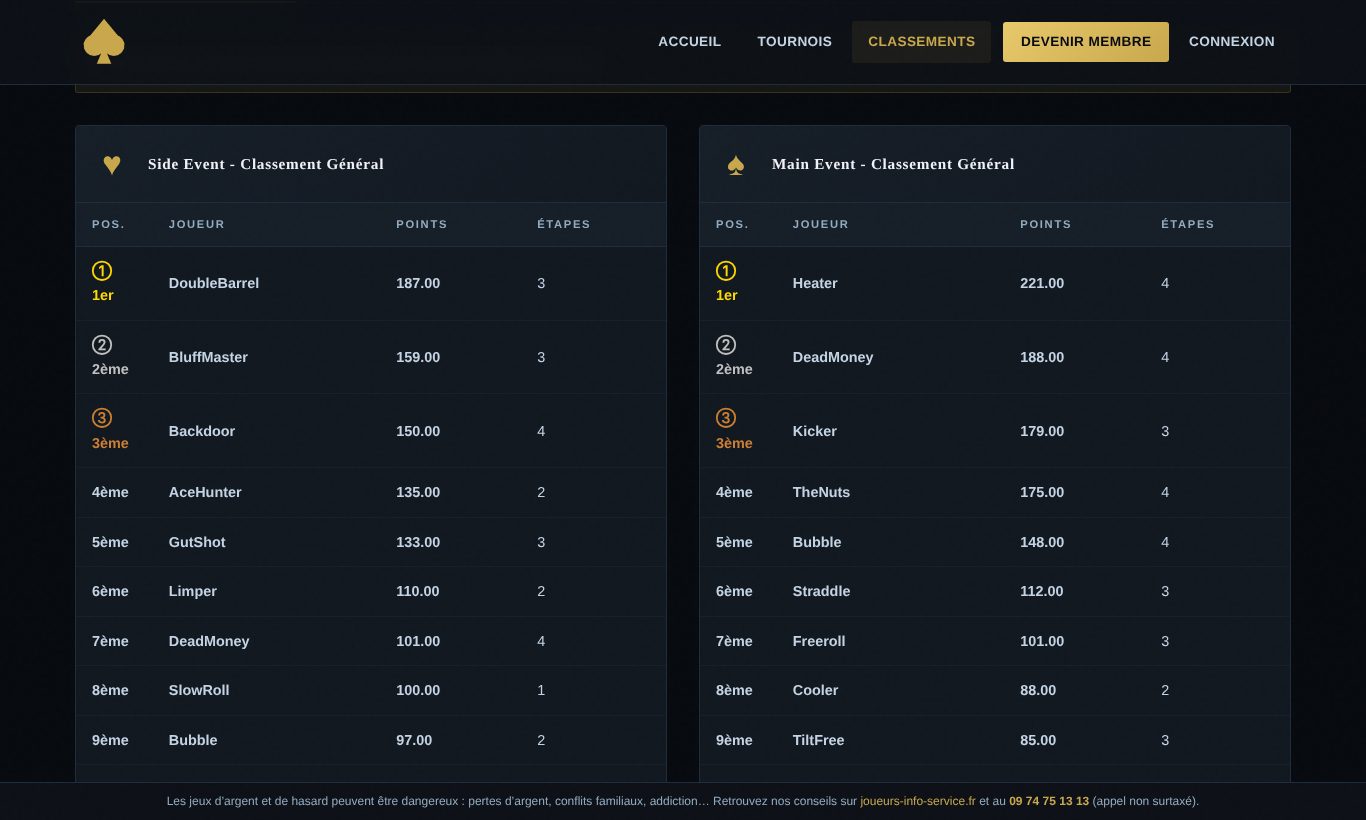Click the gold 1 medal for Heater
Viewport: 1366px width, 820px height.
coord(726,271)
